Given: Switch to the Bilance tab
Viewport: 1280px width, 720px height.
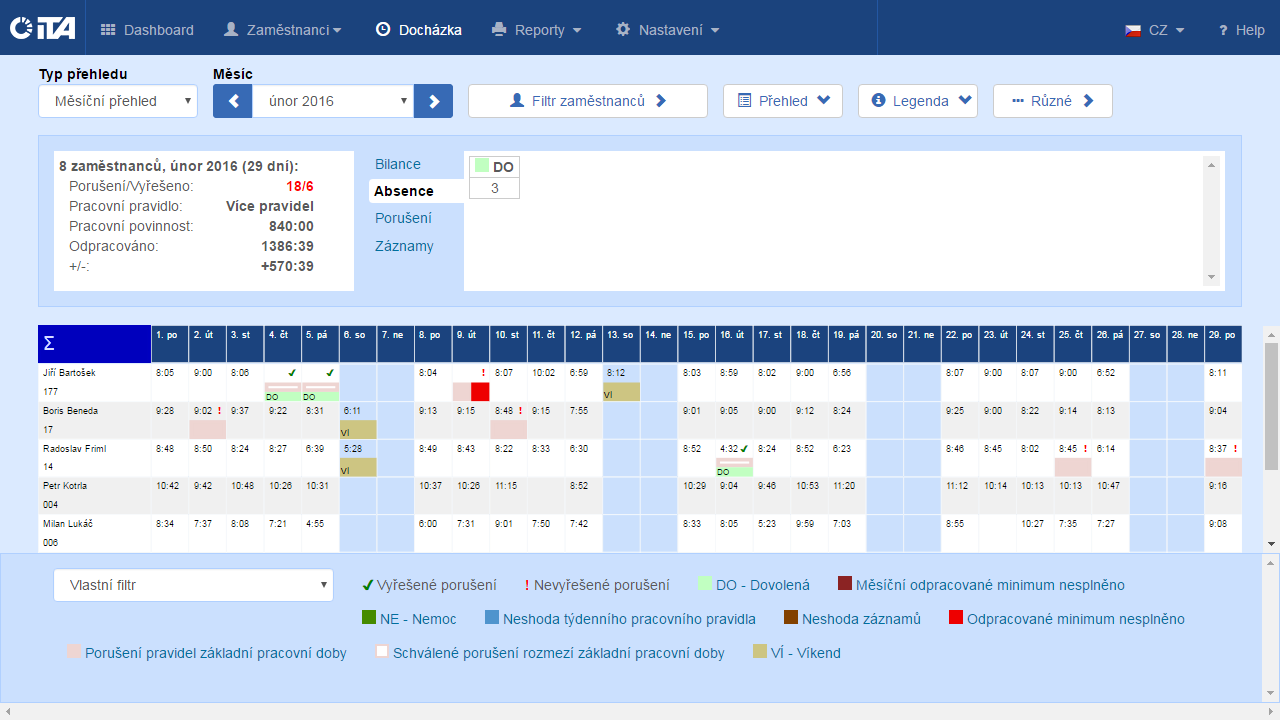Looking at the screenshot, I should pos(398,164).
